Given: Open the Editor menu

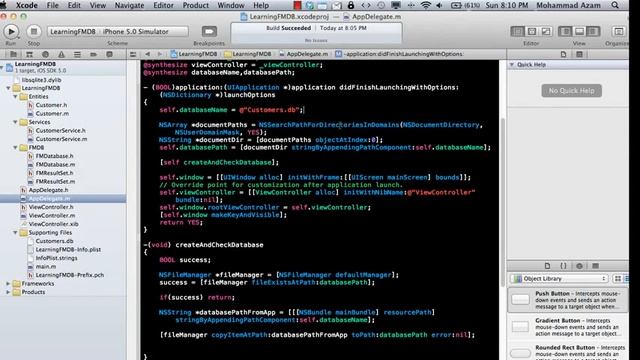Looking at the screenshot, I should (163, 5).
